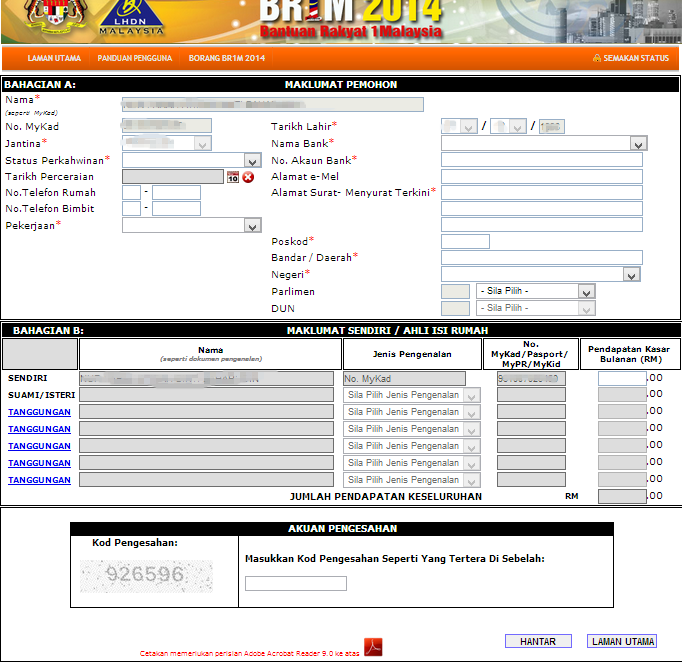
Task: Click the LAMAN UTAMA button at bottom
Action: (x=622, y=641)
